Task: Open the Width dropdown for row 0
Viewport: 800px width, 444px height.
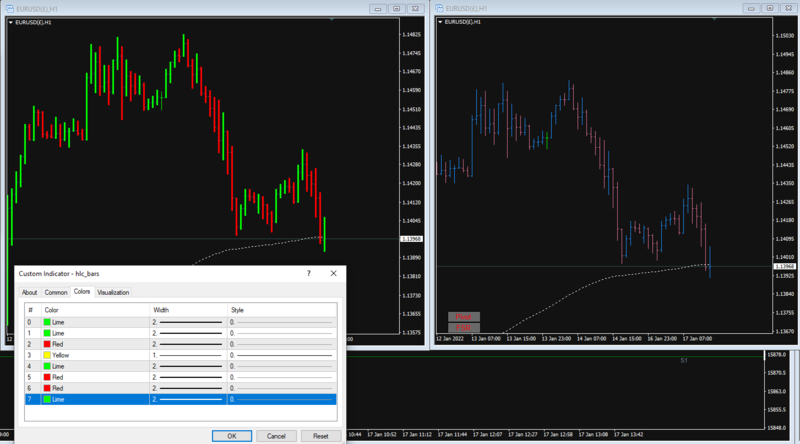Action: (188, 322)
